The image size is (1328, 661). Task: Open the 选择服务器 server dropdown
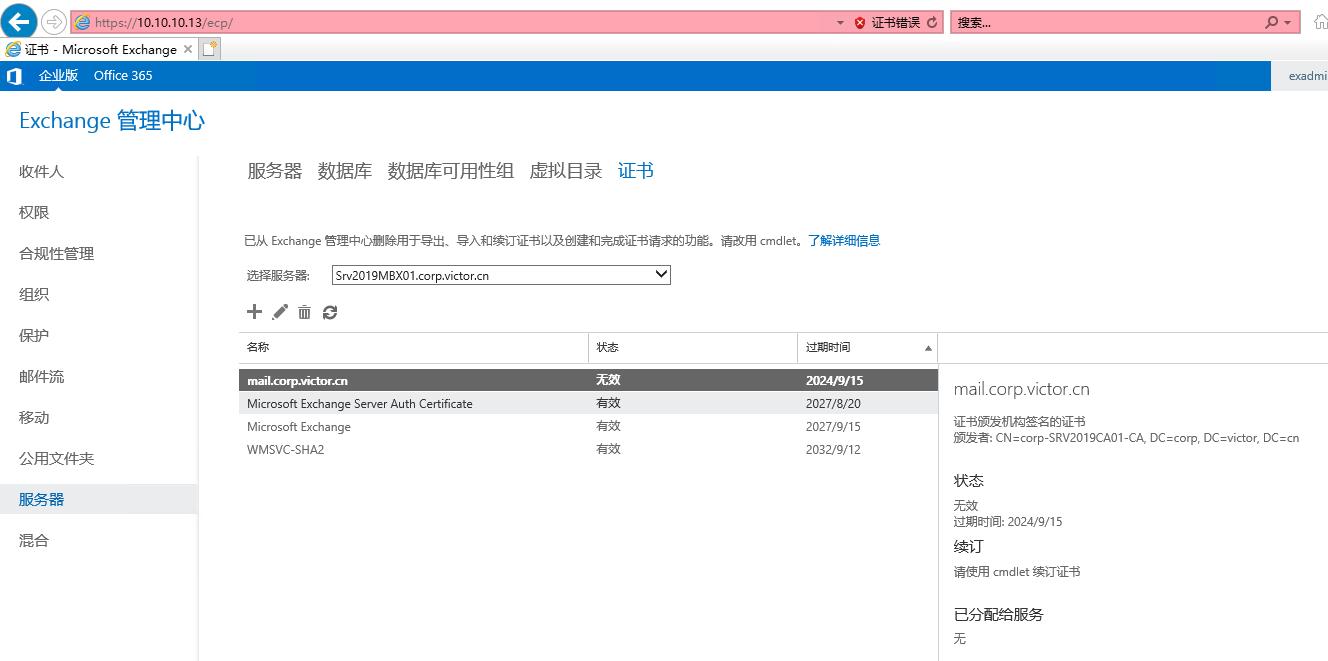(659, 274)
